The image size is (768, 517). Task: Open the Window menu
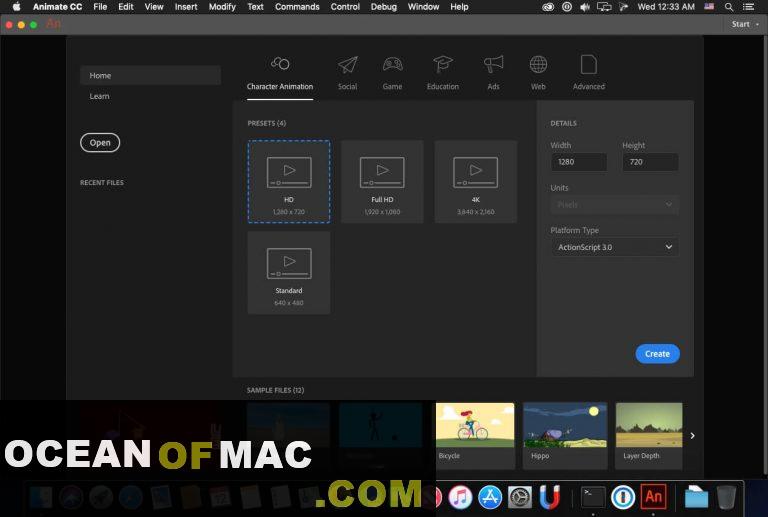click(x=423, y=7)
